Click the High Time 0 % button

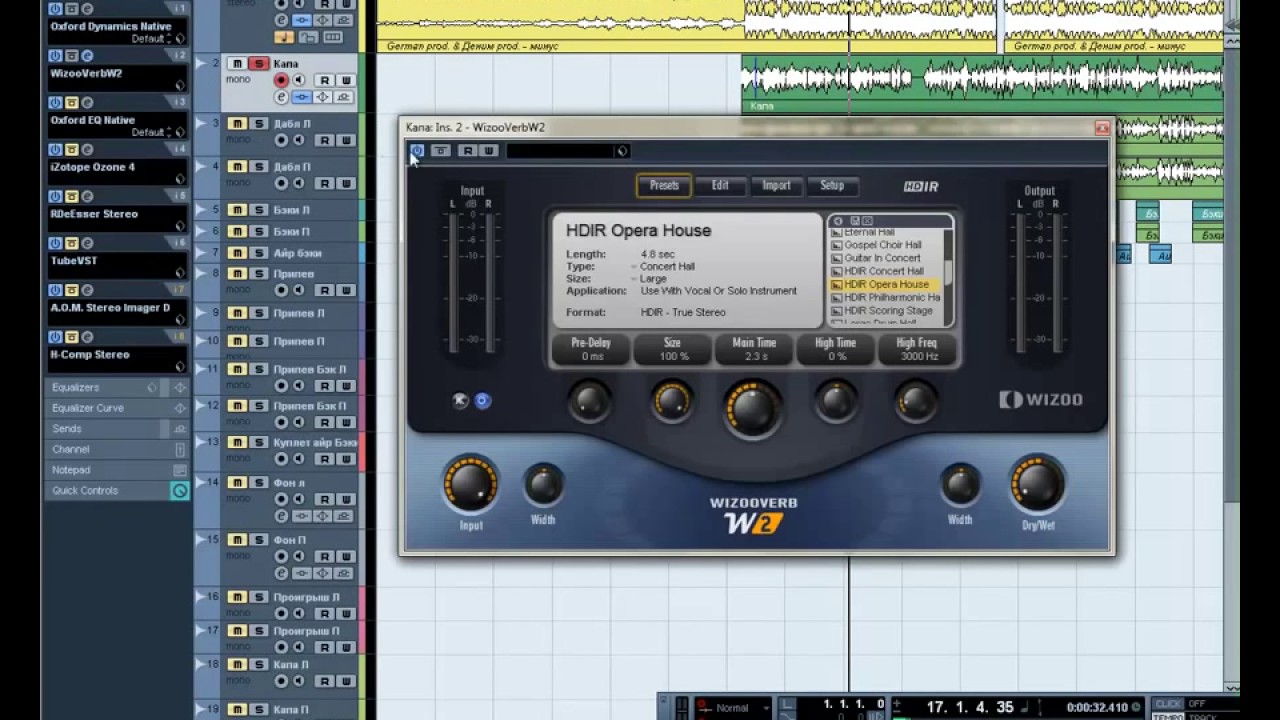[x=836, y=349]
